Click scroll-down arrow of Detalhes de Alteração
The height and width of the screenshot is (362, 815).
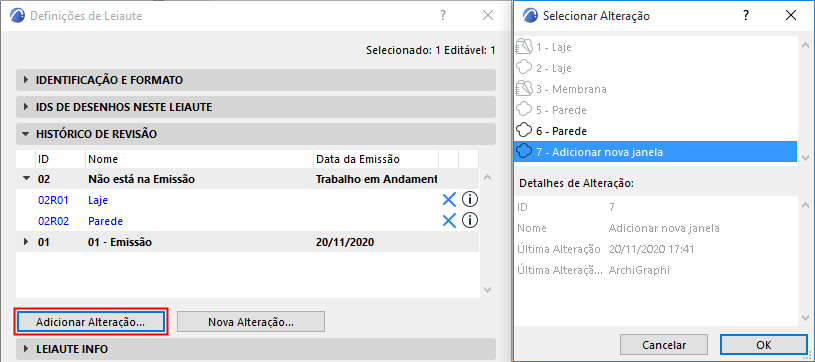click(805, 318)
